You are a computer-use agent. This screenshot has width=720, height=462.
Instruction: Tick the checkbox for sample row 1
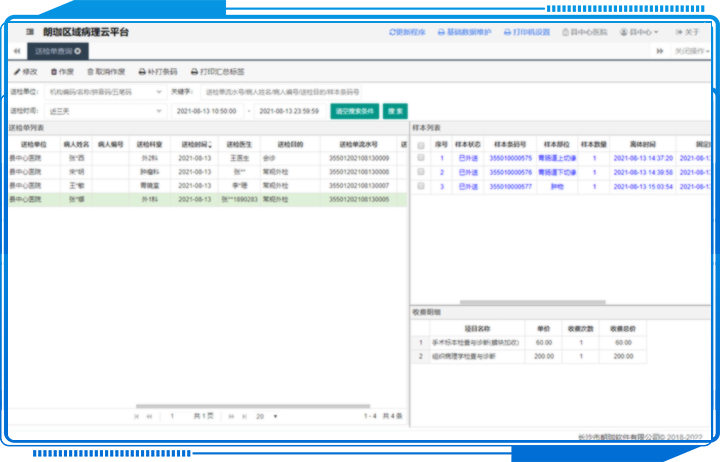(x=421, y=158)
